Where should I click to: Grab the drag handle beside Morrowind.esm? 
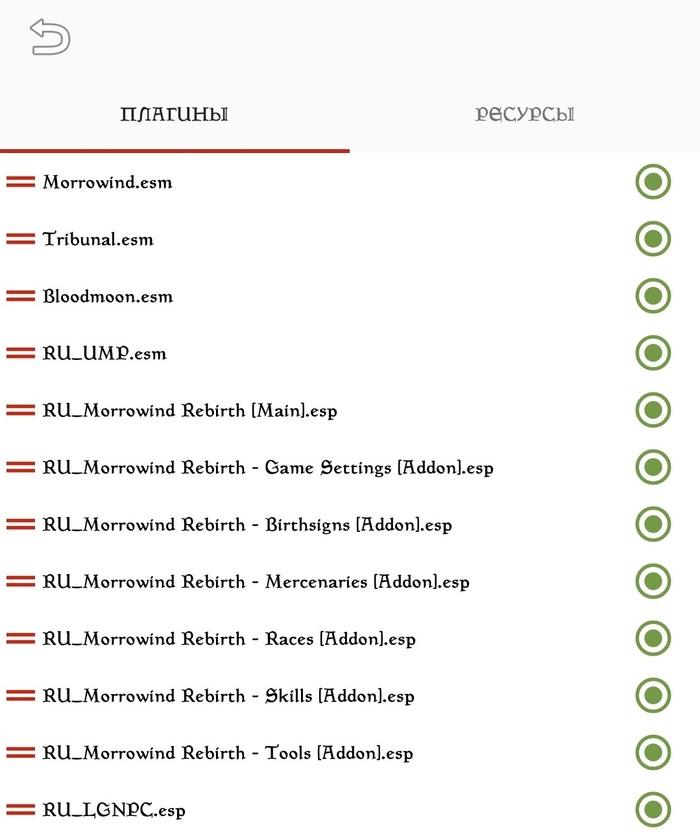21,182
